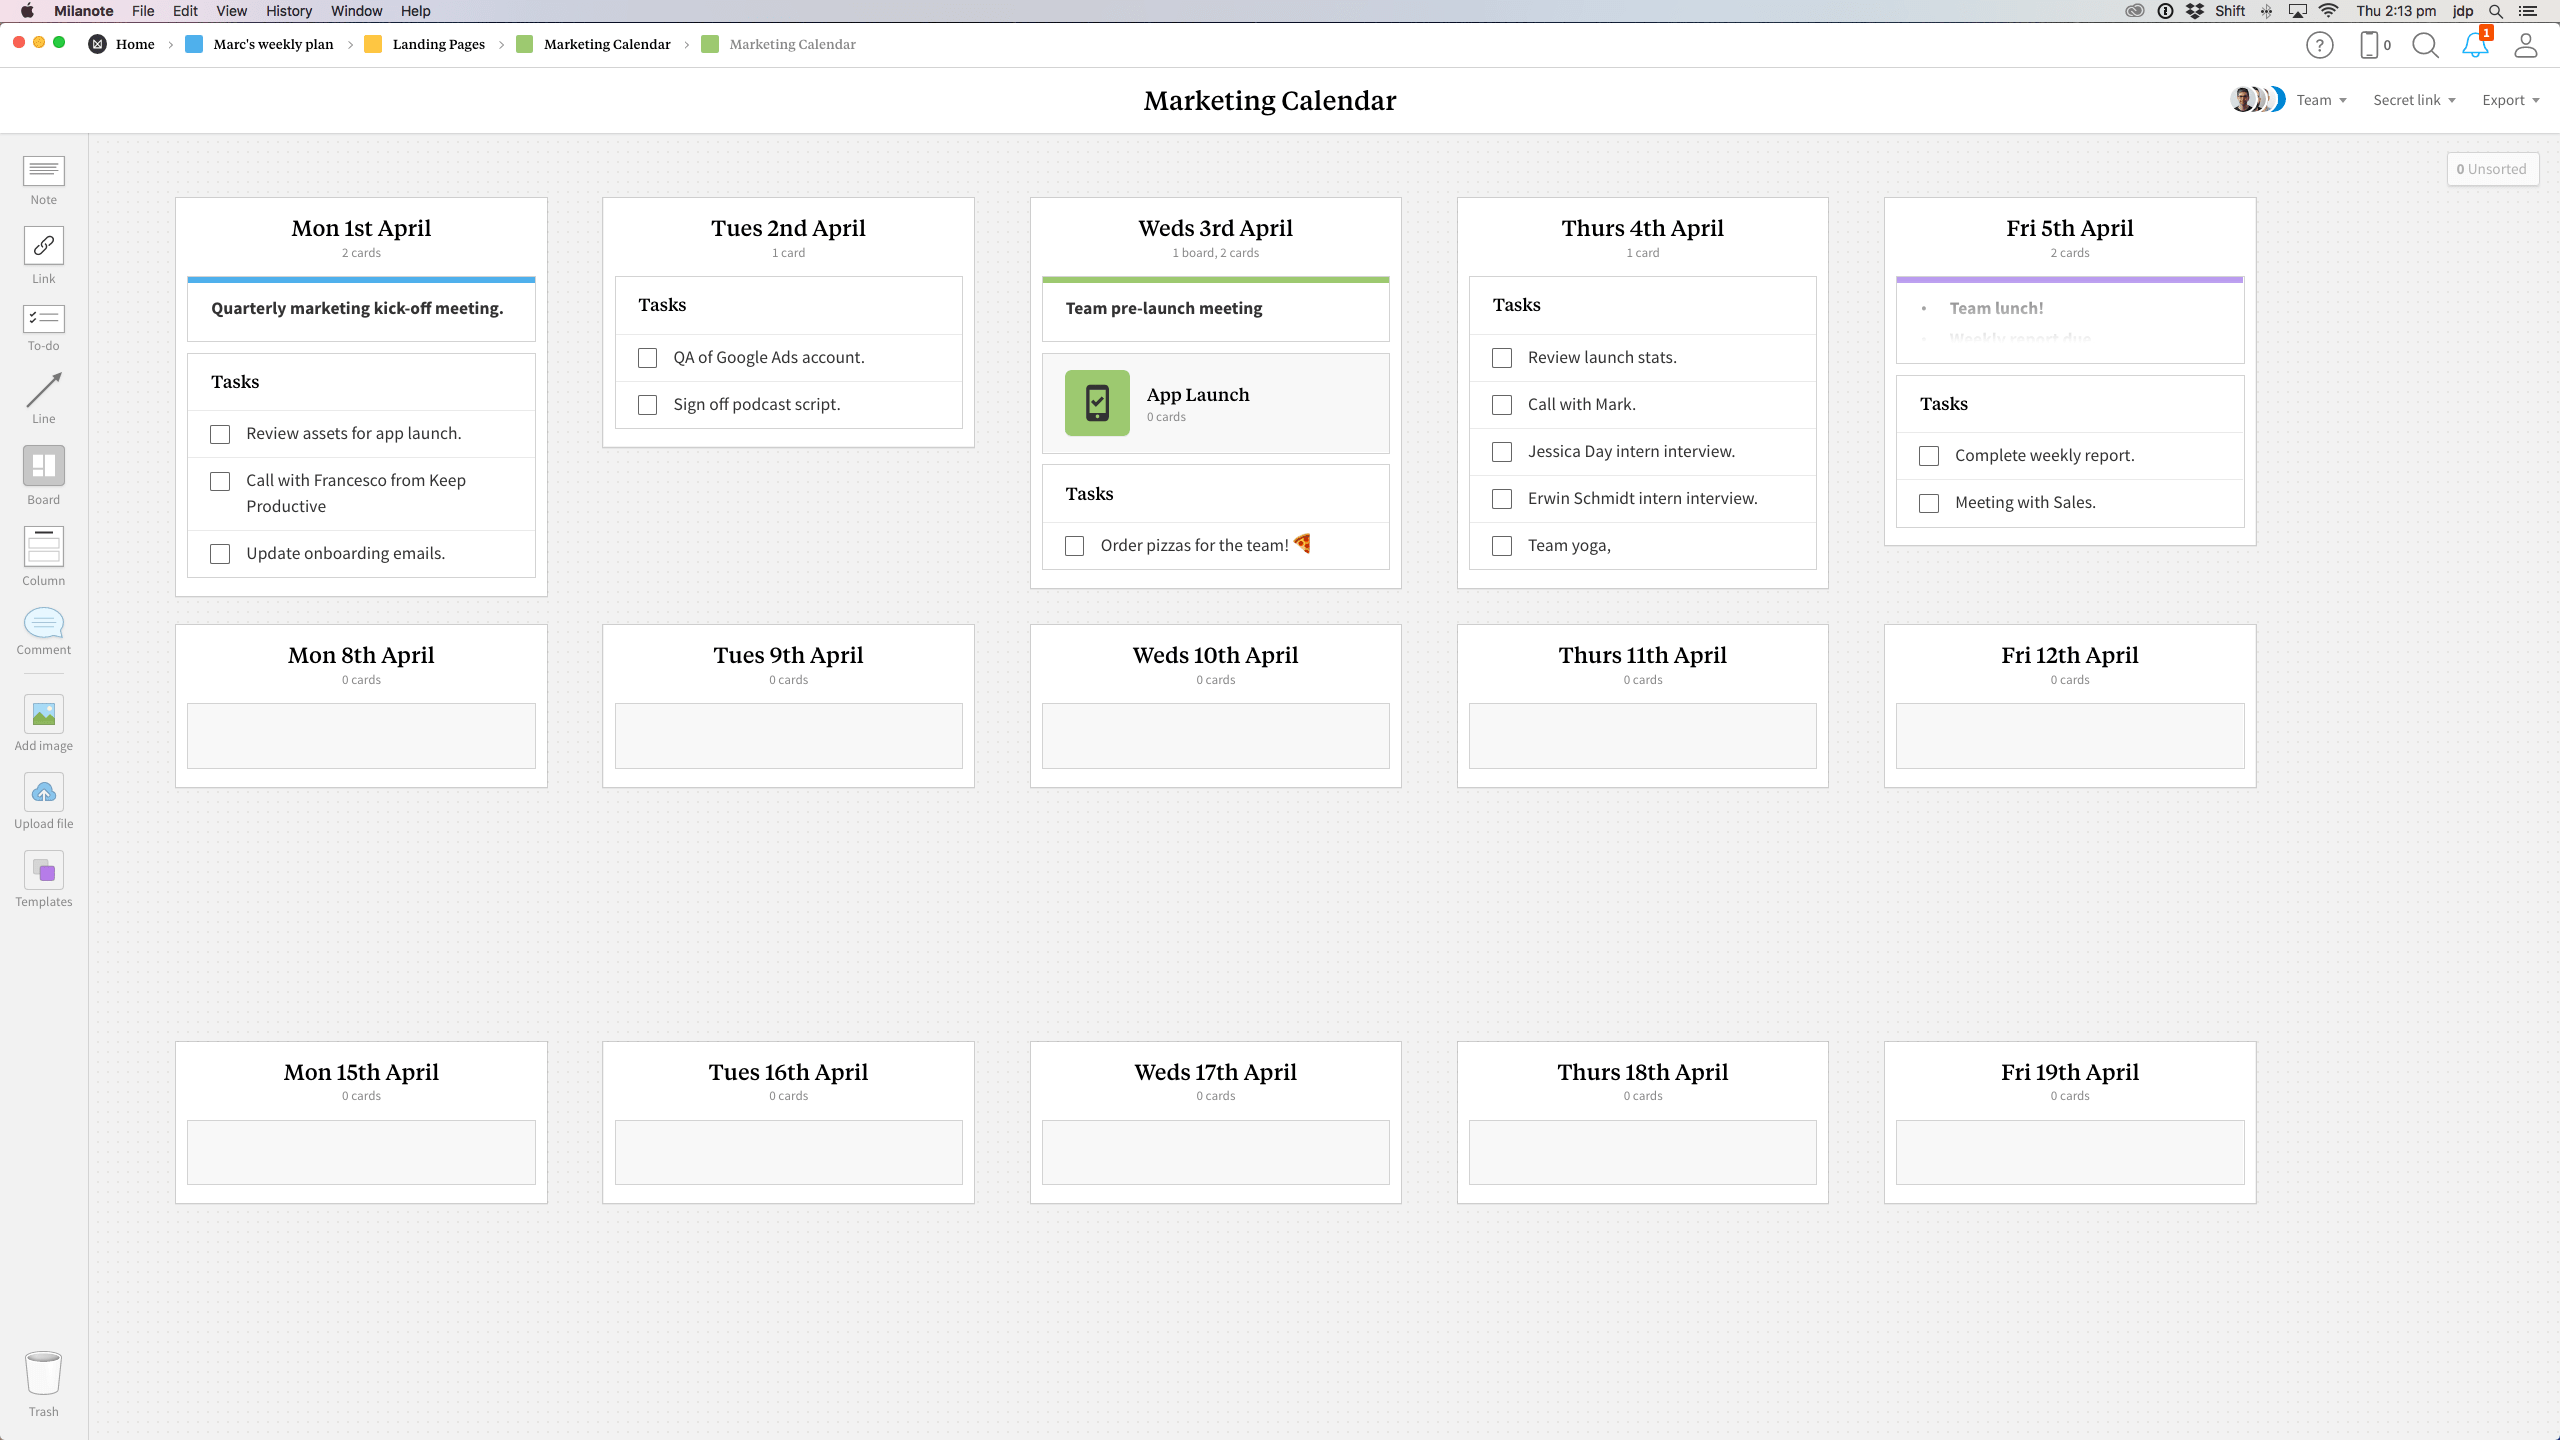Click the App Launch card on Wednesday
The width and height of the screenshot is (2560, 1440).
1215,403
